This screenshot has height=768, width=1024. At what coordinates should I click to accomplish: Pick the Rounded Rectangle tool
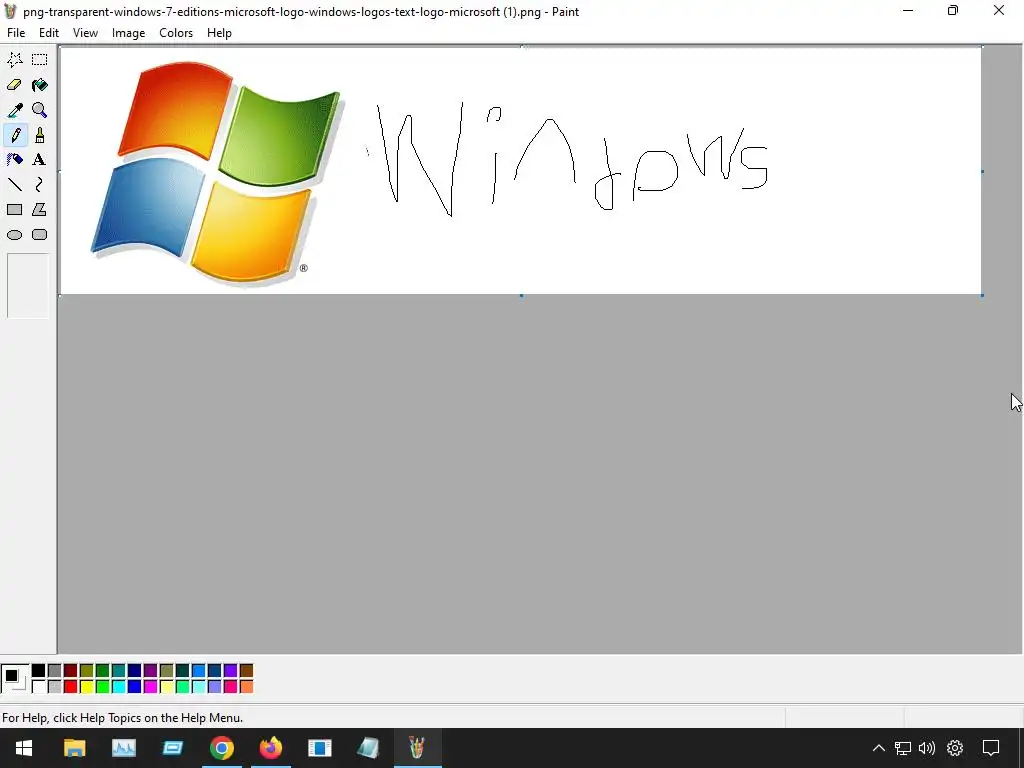click(x=40, y=235)
